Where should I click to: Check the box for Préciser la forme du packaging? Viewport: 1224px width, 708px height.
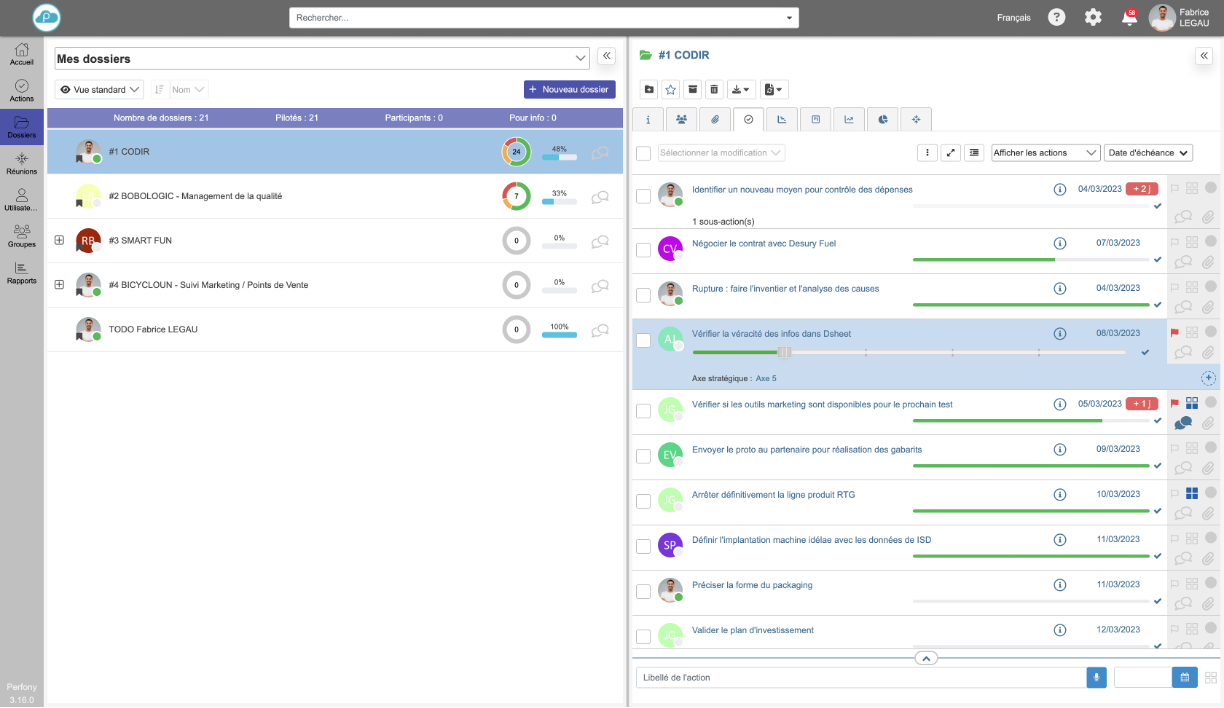(643, 591)
